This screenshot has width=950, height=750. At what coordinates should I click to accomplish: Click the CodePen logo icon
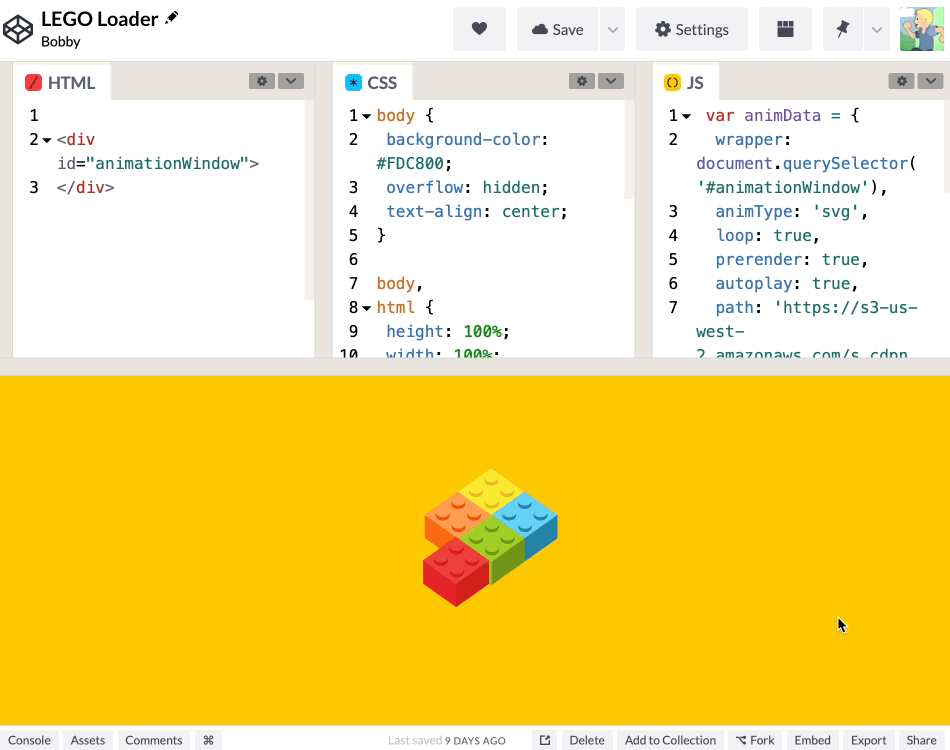coord(18,29)
